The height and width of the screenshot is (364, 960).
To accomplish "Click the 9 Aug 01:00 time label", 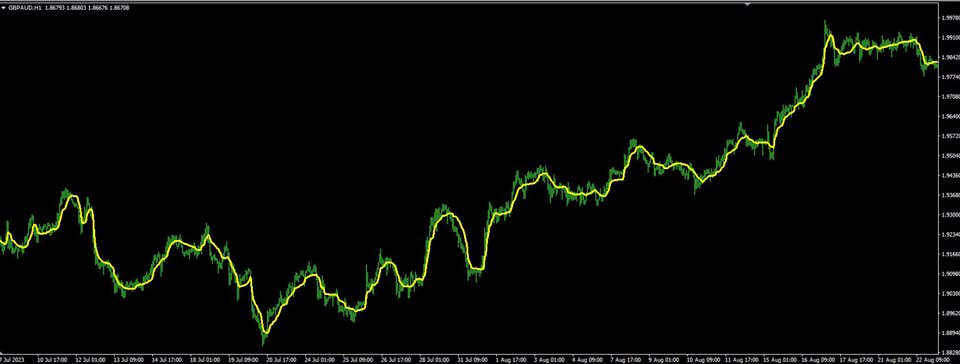I will [x=665, y=360].
